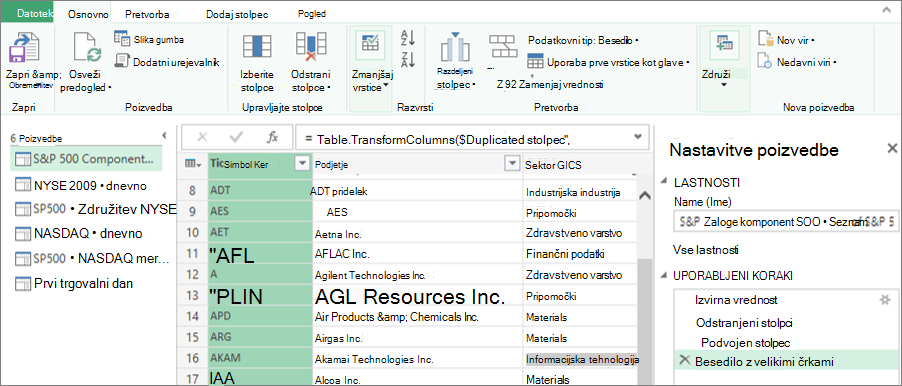Viewport: 902px width, 386px height.
Task: Open Slika gumba properties icon
Action: click(122, 39)
